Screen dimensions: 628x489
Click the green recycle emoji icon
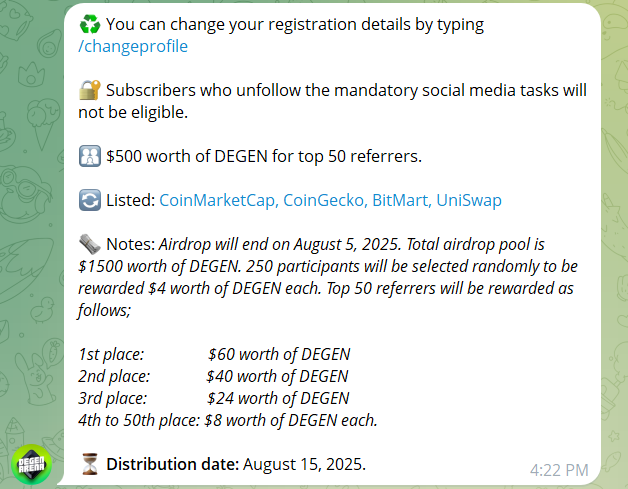click(89, 24)
